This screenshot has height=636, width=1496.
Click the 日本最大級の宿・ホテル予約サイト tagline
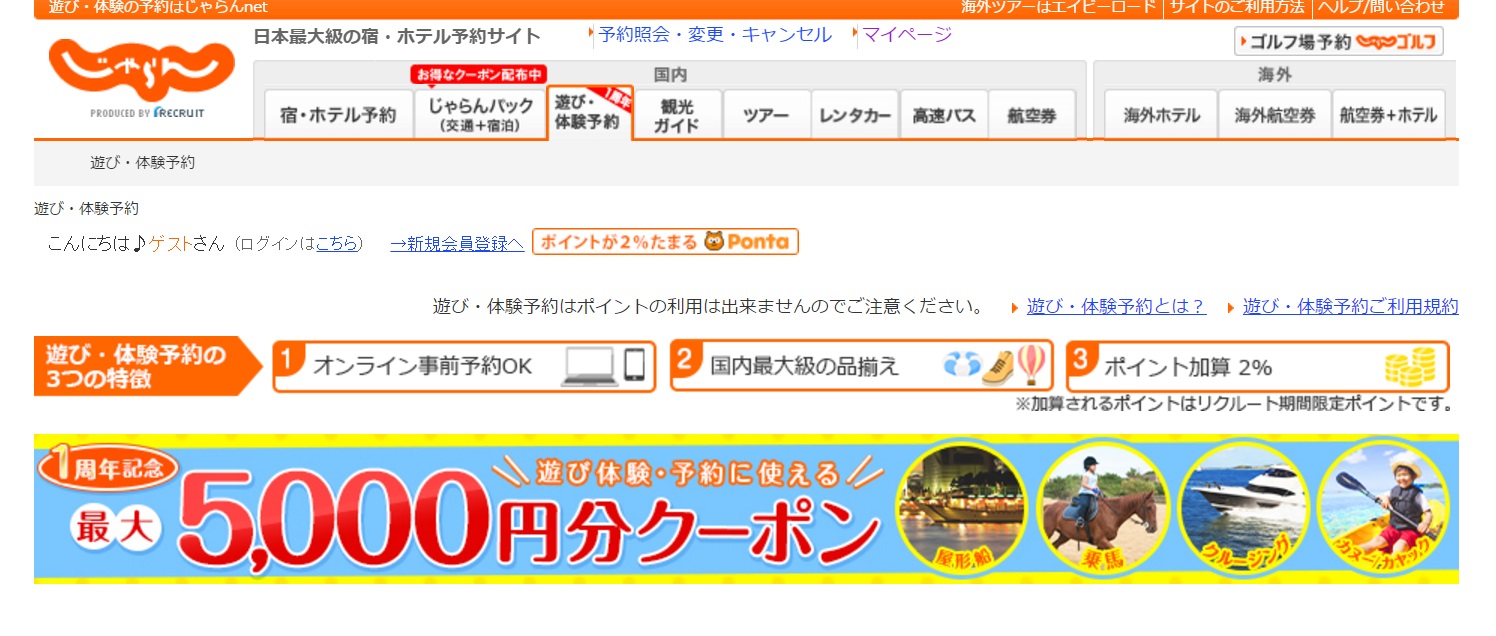[397, 37]
